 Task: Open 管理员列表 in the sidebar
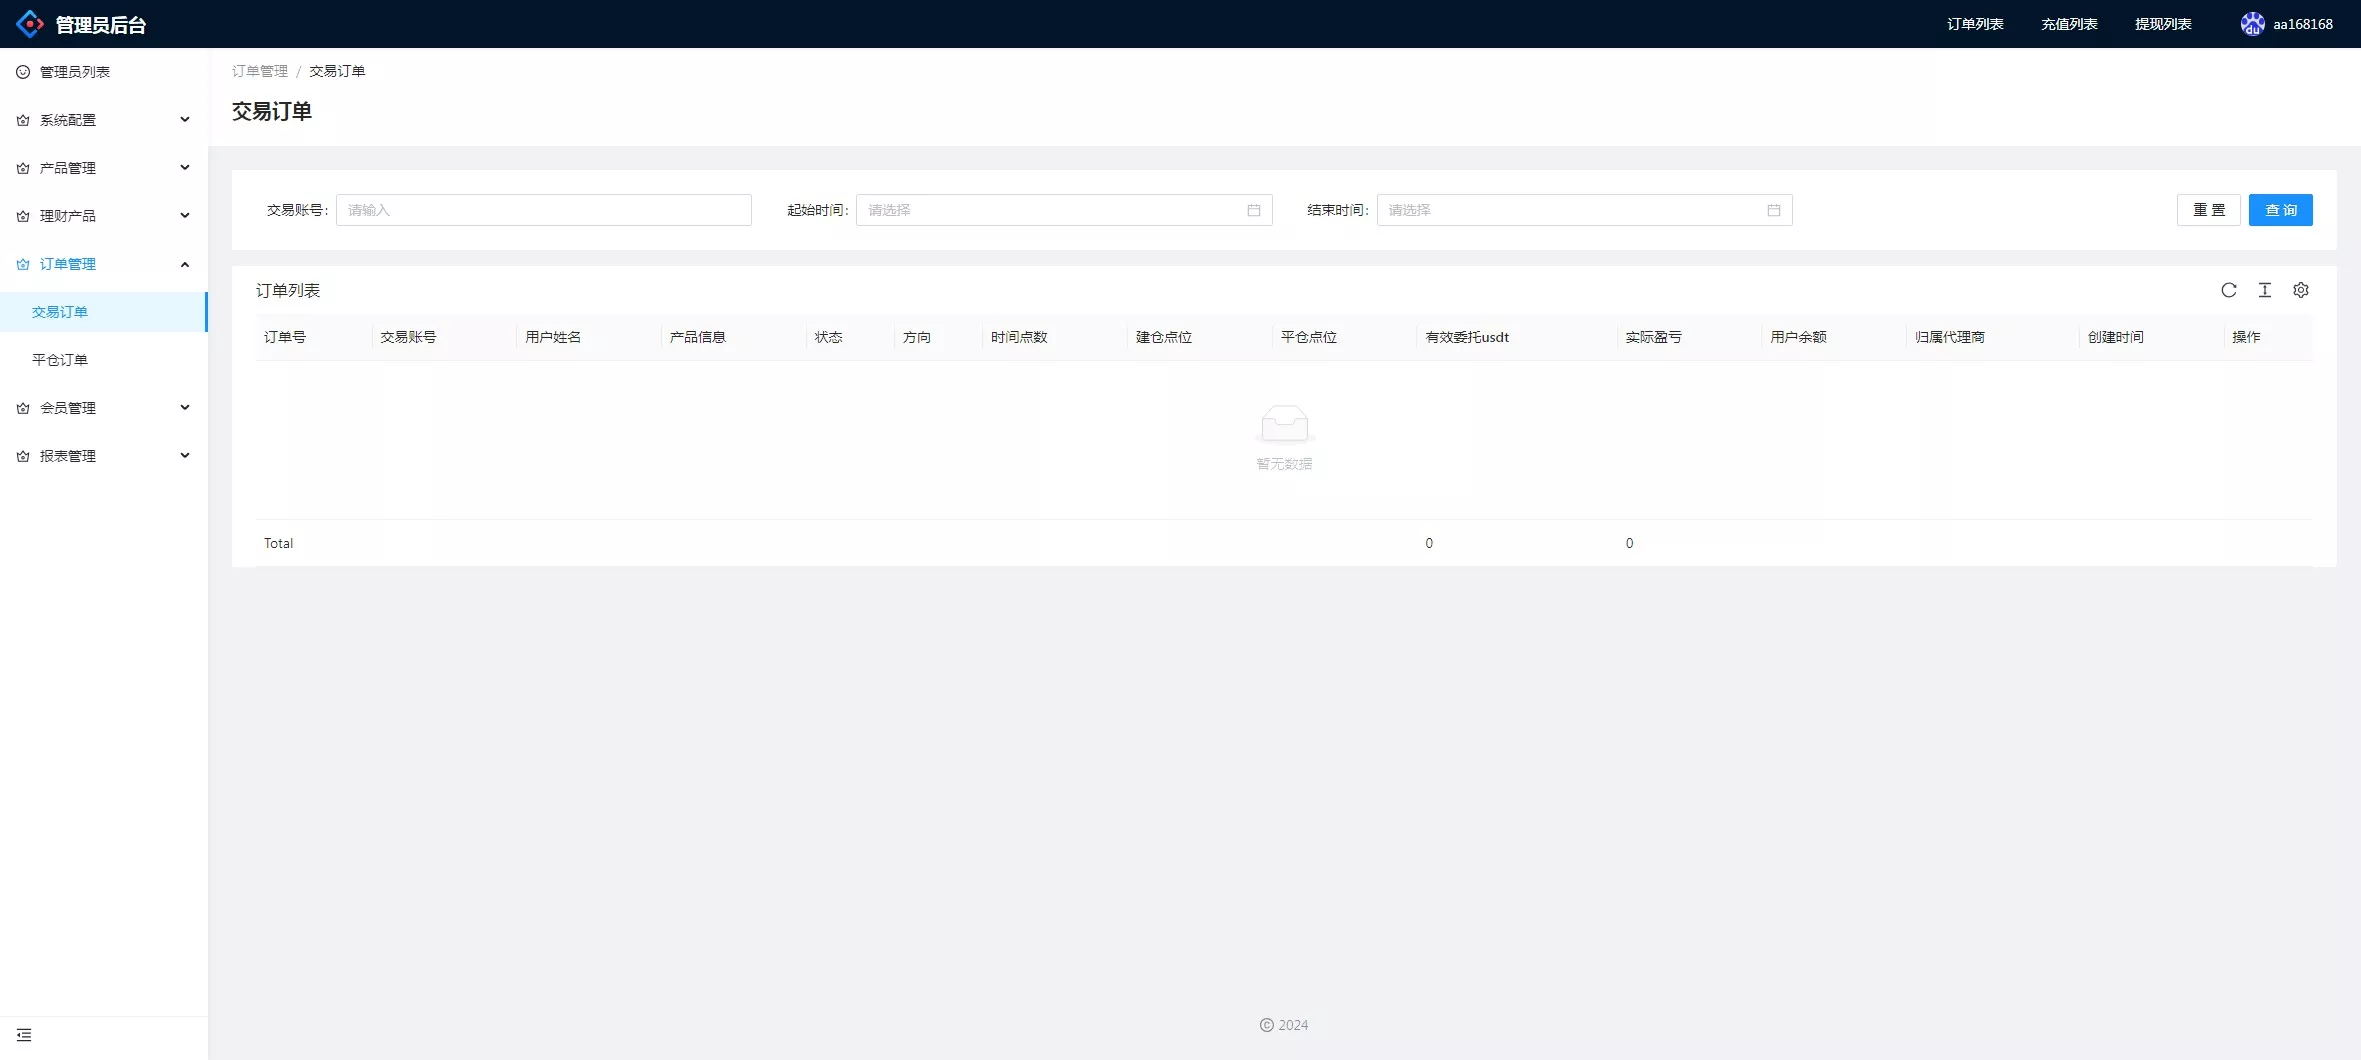point(75,72)
